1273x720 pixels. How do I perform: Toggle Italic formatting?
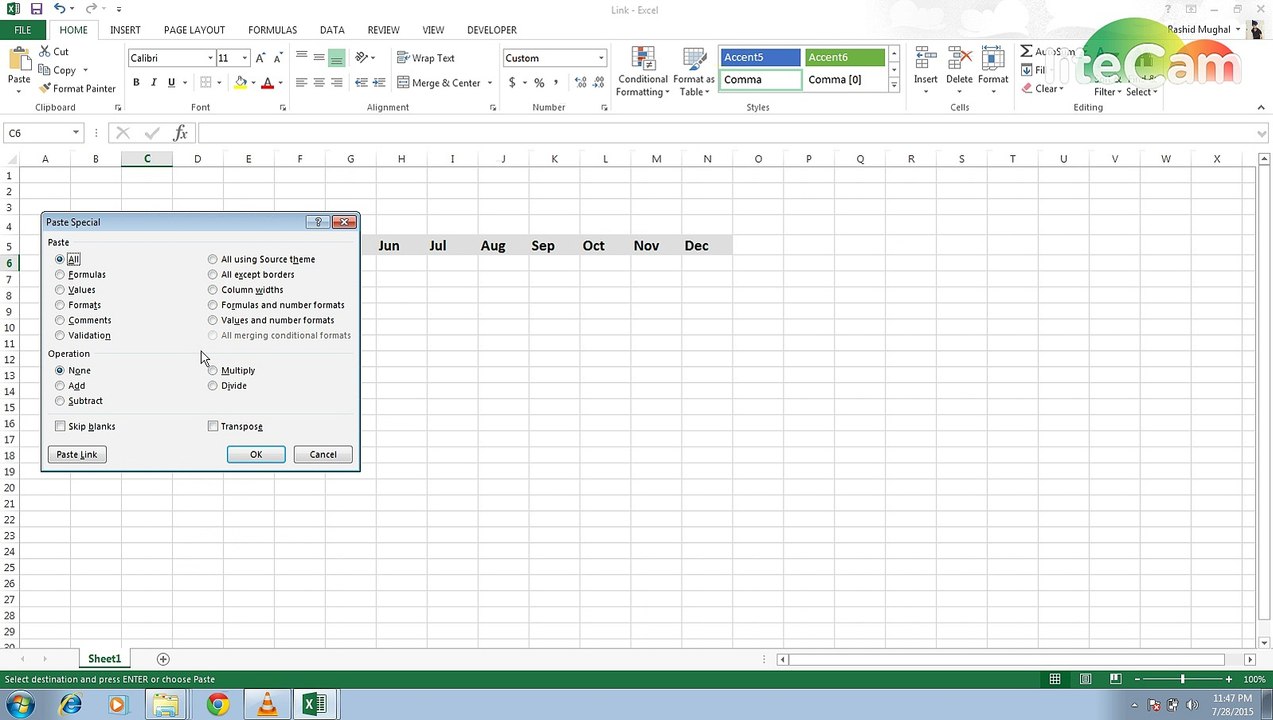coord(153,83)
